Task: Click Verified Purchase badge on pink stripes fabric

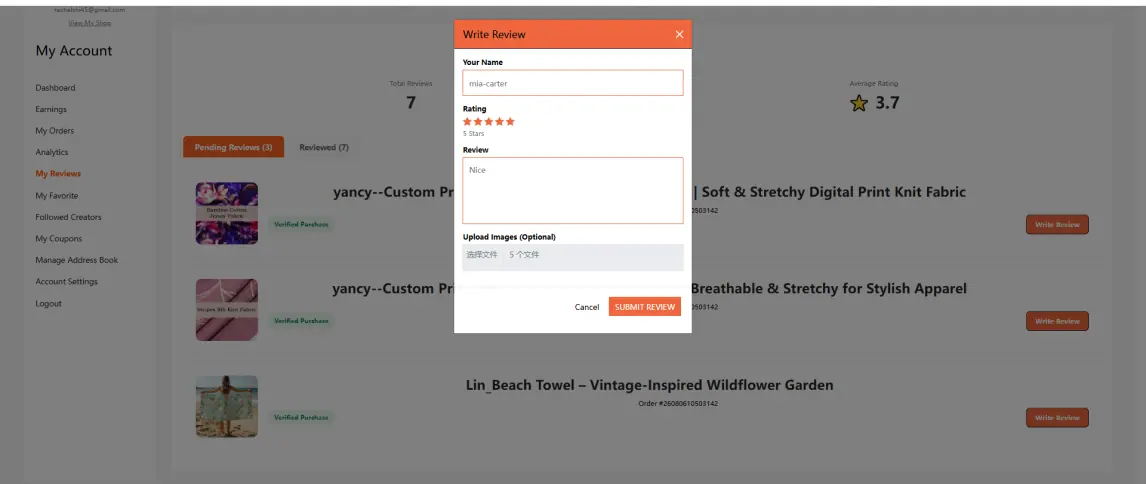Action: [x=301, y=320]
